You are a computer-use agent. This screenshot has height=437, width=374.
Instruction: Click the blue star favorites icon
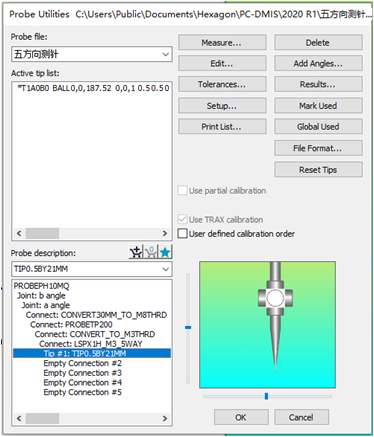coord(165,252)
